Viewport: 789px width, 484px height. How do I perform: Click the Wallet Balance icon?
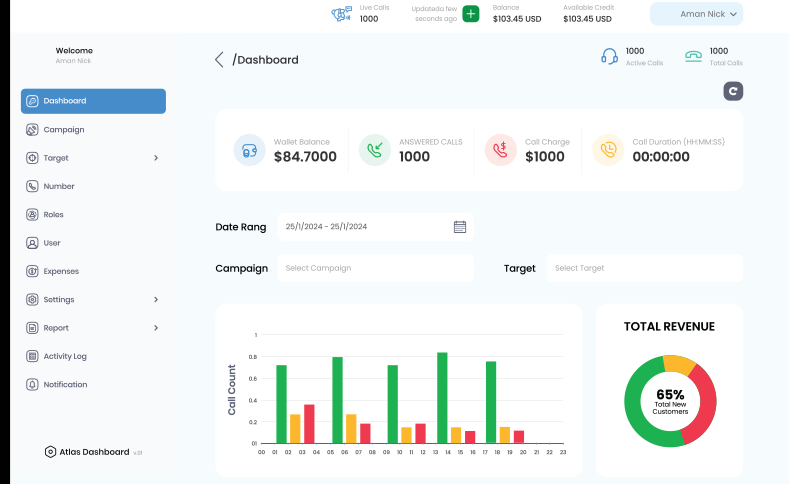click(x=250, y=150)
